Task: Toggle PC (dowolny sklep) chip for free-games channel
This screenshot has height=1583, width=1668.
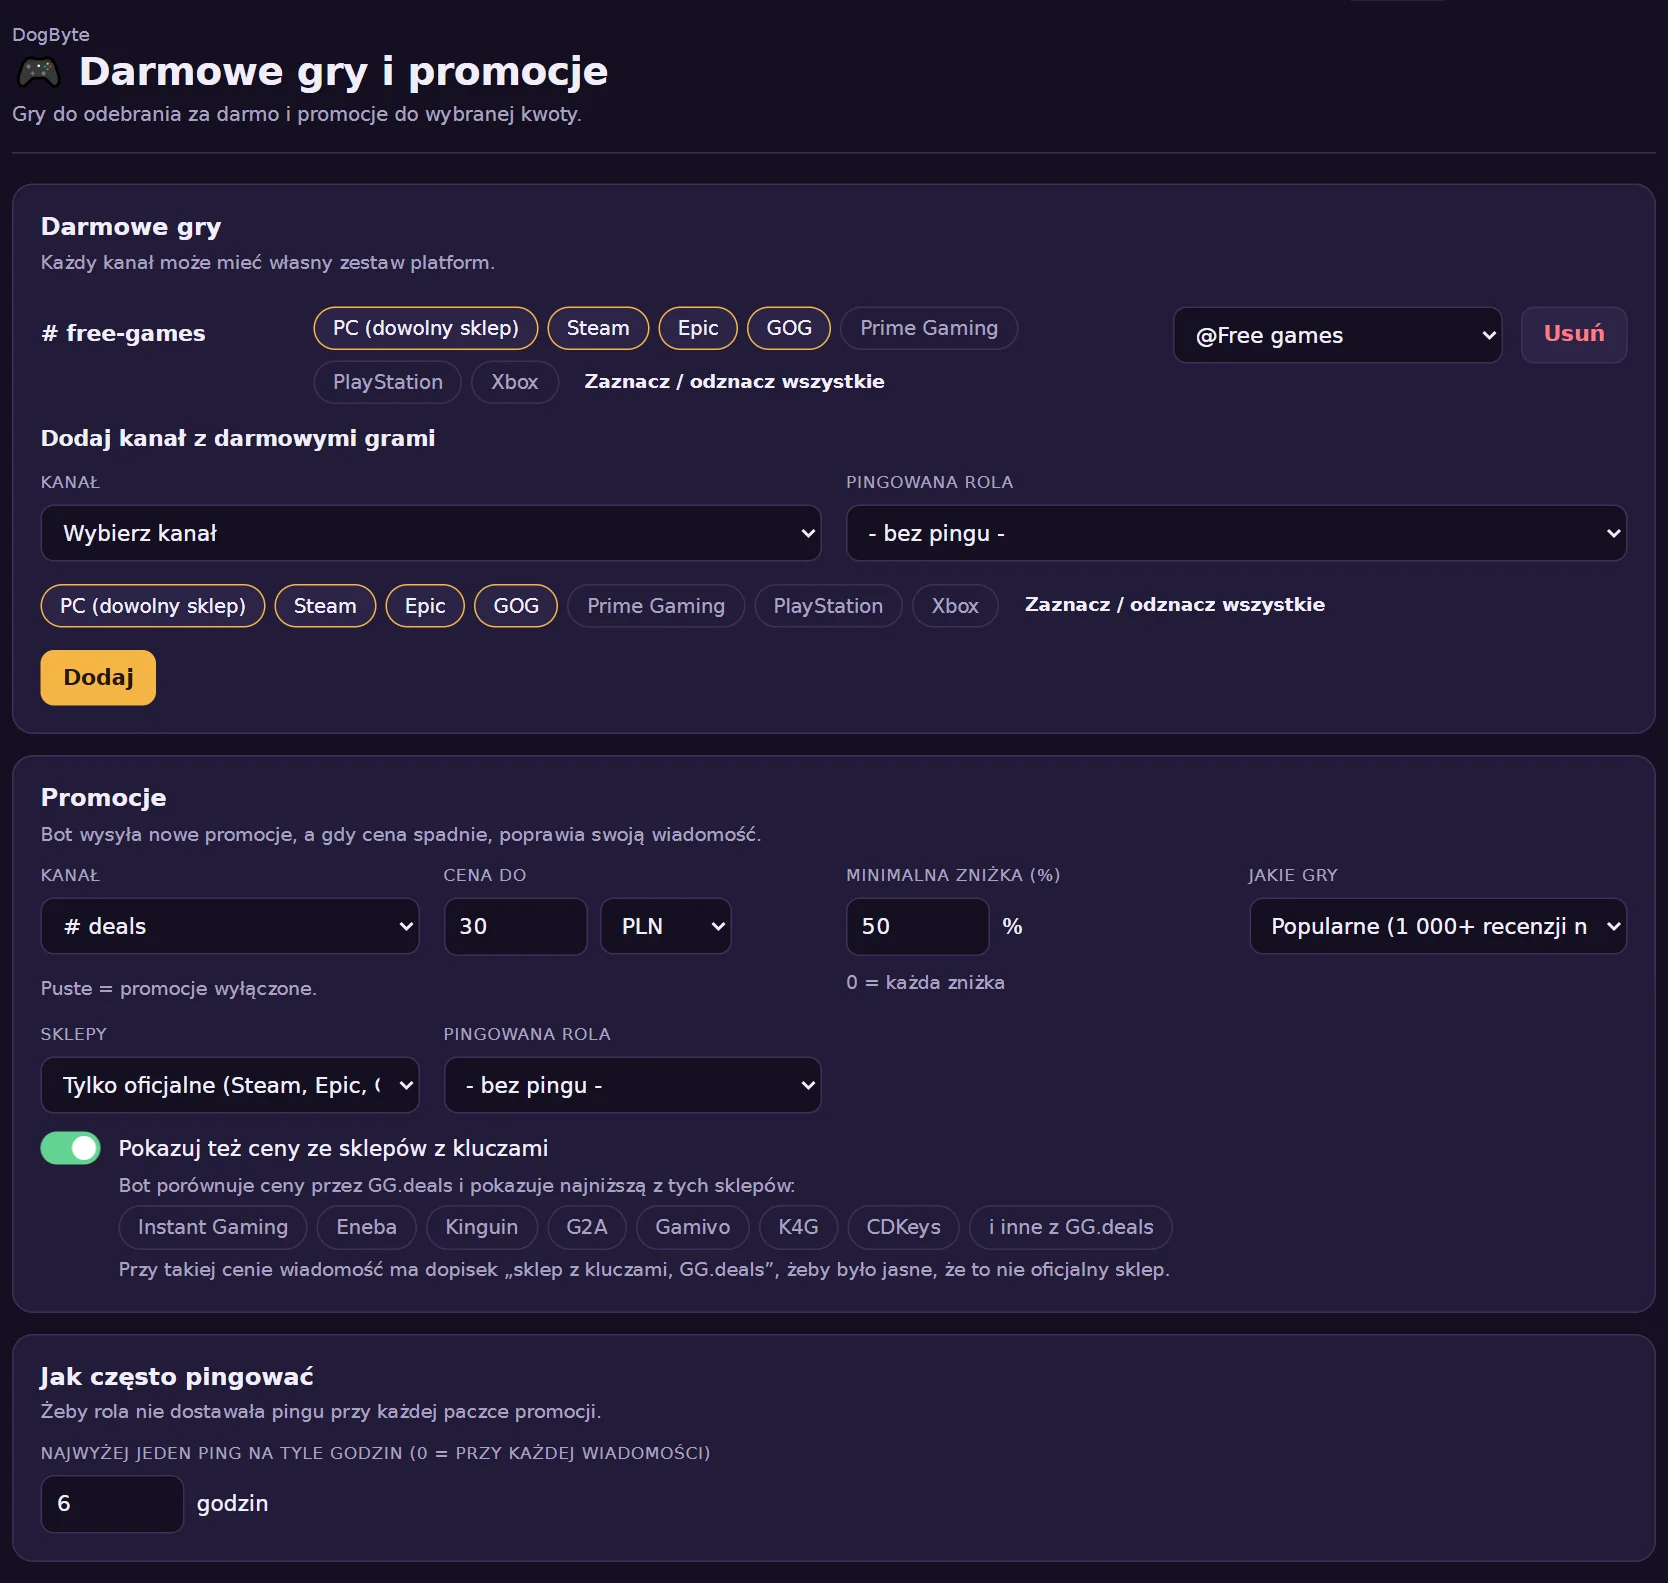Action: point(426,328)
